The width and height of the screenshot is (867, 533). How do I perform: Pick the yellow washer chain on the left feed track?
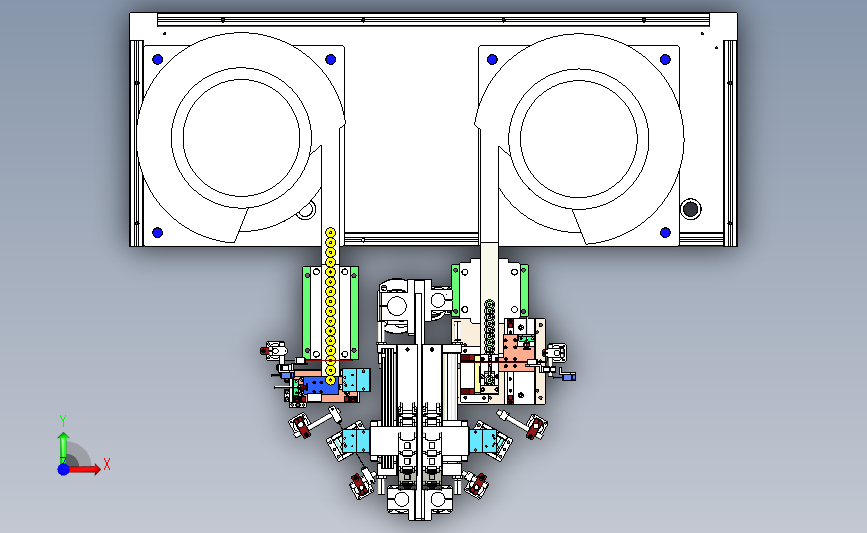[x=330, y=306]
